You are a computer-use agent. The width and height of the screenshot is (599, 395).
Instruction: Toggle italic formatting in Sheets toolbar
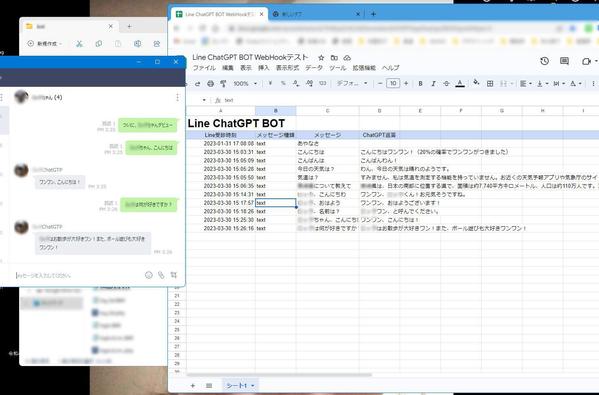pyautogui.click(x=433, y=83)
